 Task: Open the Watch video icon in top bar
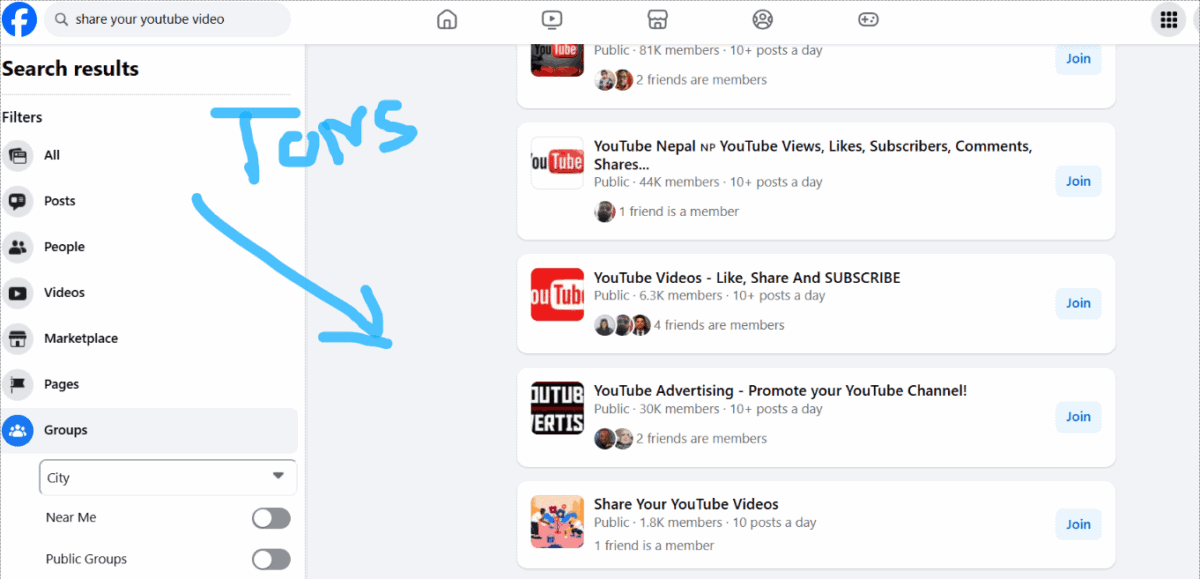click(552, 19)
